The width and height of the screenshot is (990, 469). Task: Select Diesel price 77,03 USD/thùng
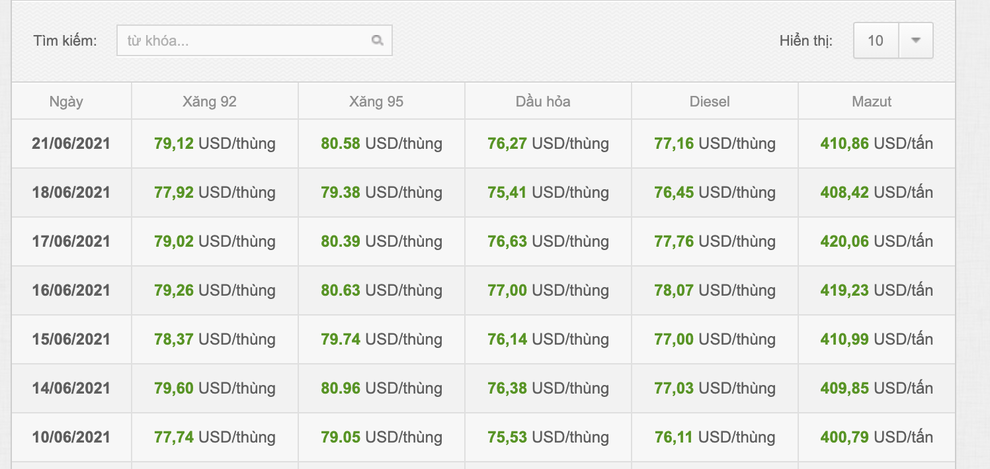point(715,389)
